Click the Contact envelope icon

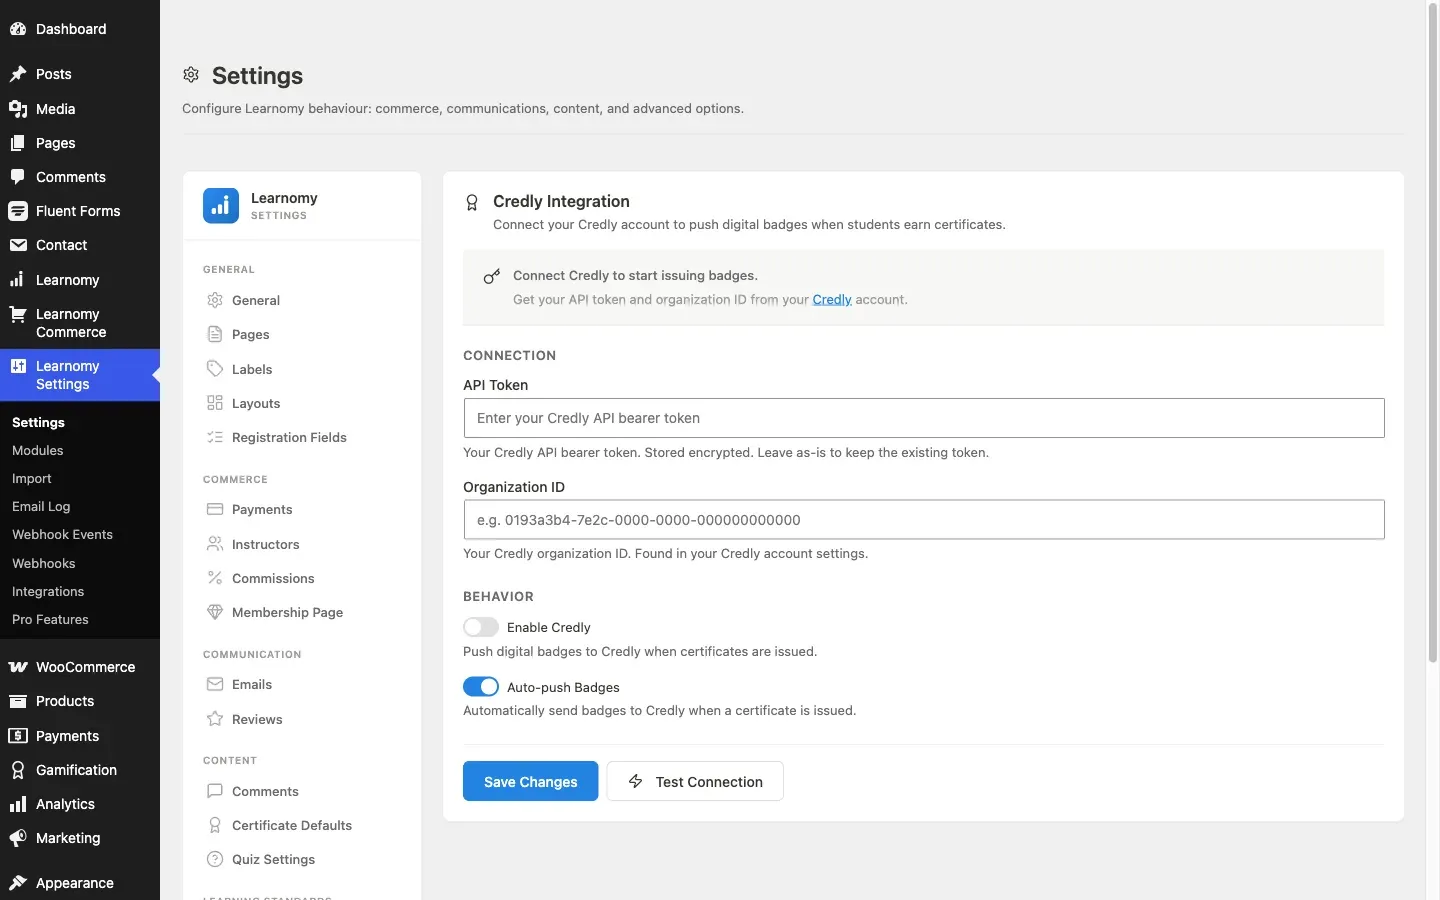(x=18, y=245)
